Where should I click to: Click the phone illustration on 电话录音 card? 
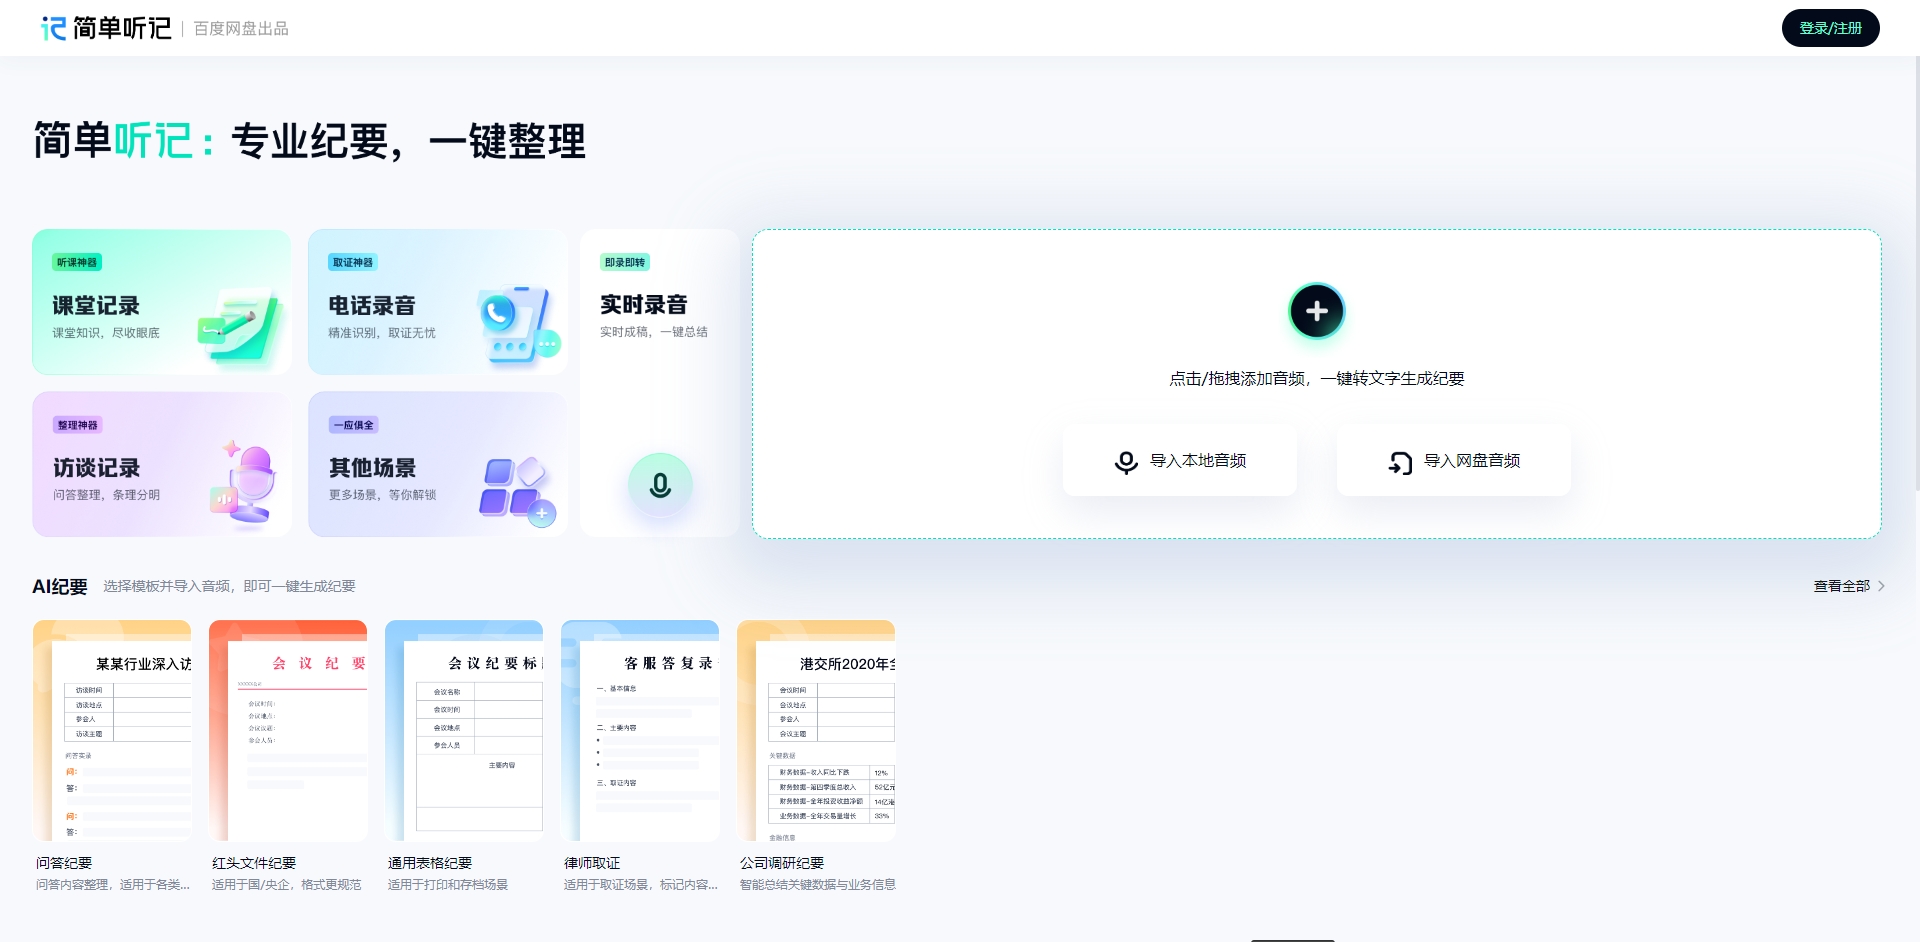pos(517,327)
